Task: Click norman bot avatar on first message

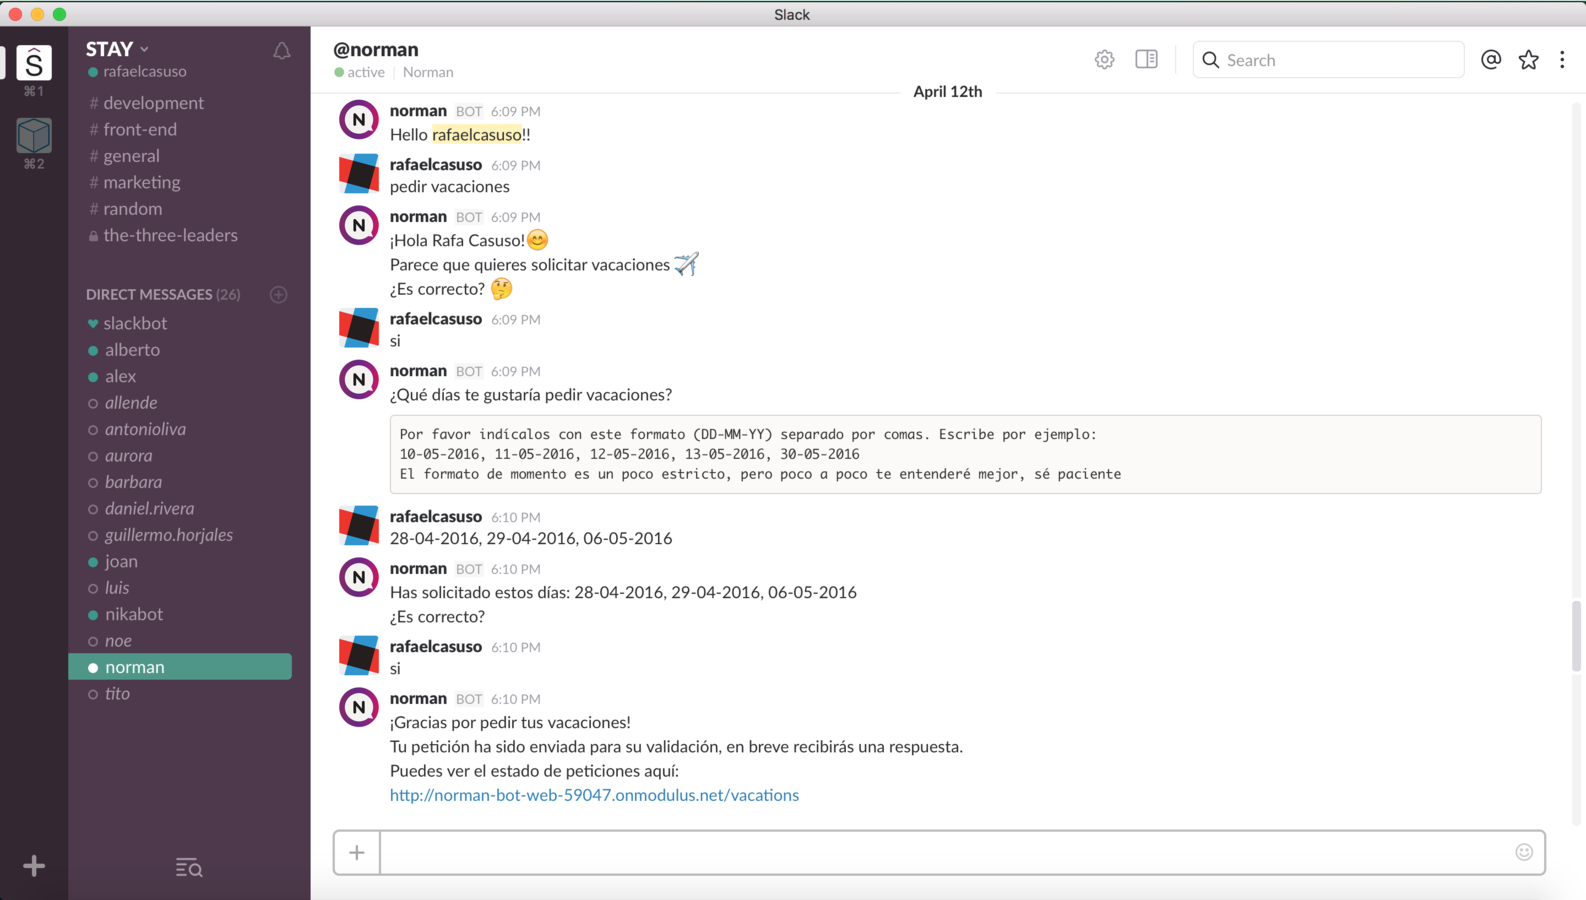Action: [359, 120]
